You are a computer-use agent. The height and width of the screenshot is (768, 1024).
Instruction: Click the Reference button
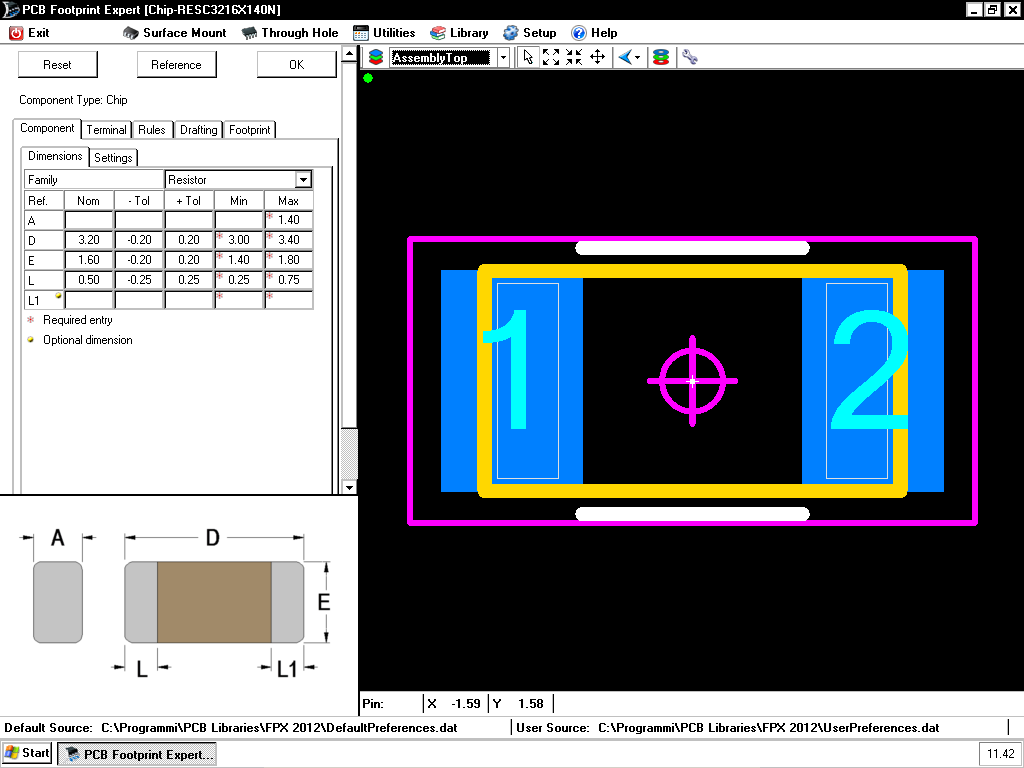(176, 65)
